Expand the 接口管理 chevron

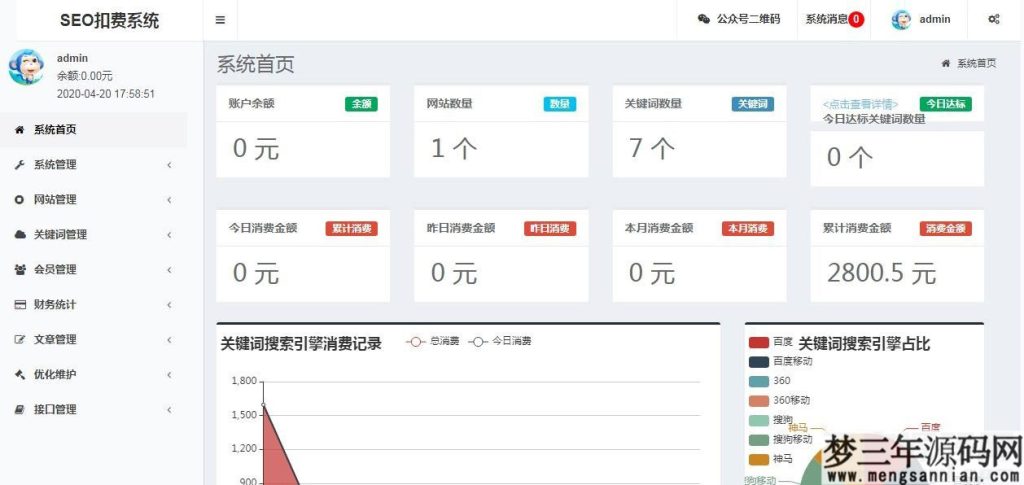[169, 409]
